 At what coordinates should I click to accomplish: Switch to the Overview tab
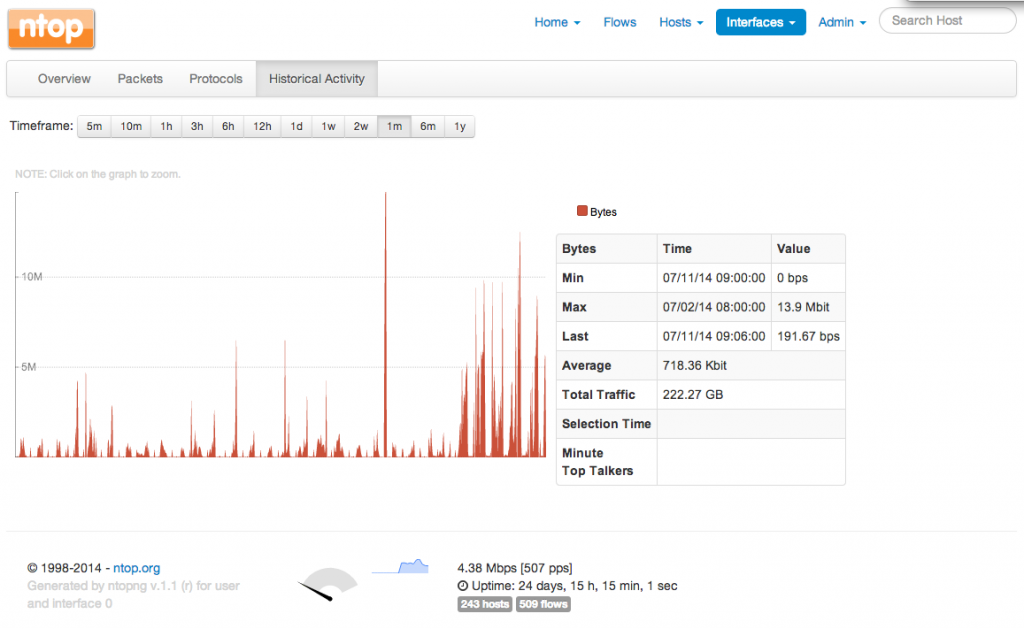[64, 79]
